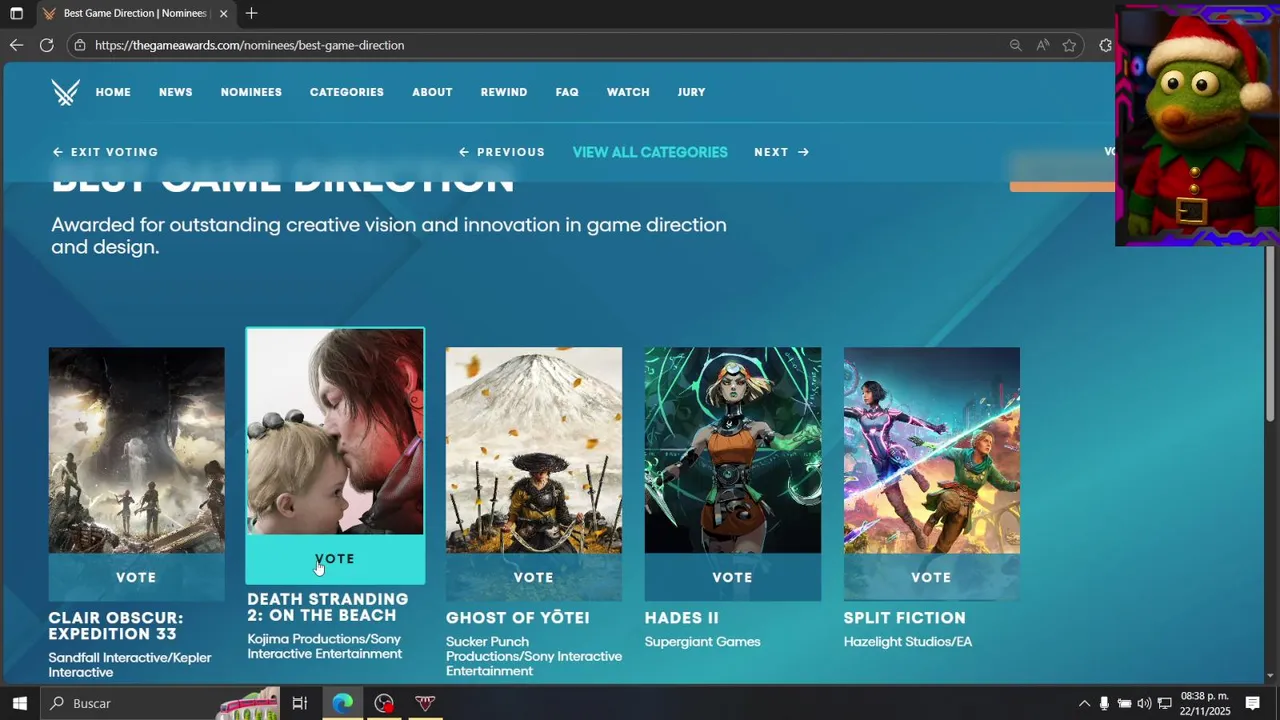The height and width of the screenshot is (720, 1280).
Task: Click the 'SPLIT FICTION' title text
Action: [905, 618]
